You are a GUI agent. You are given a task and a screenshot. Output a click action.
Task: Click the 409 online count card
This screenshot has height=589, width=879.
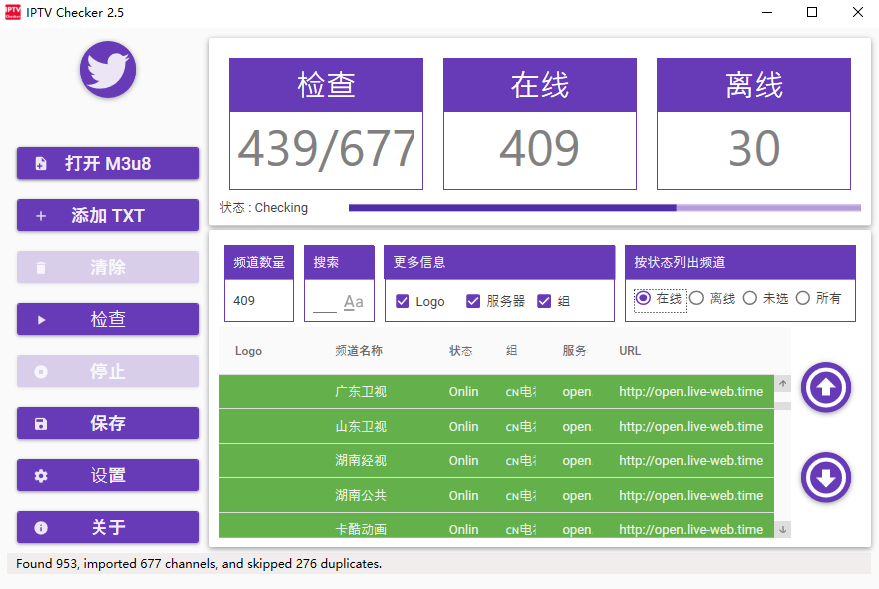tap(539, 124)
